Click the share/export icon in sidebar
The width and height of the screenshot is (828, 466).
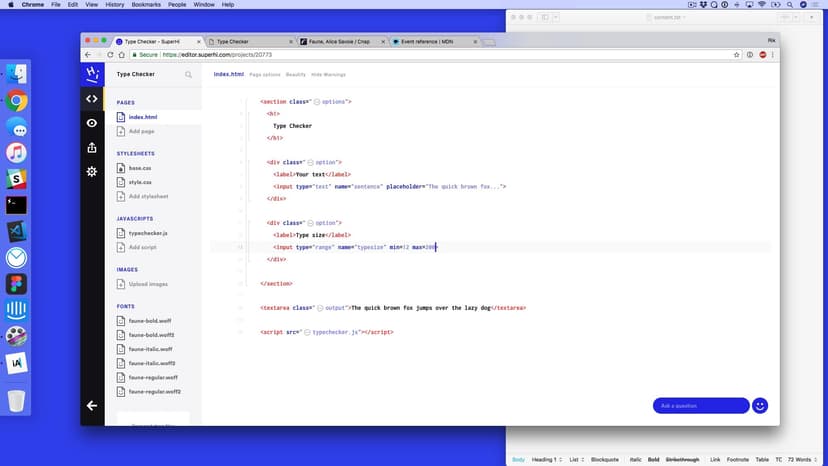(x=92, y=148)
